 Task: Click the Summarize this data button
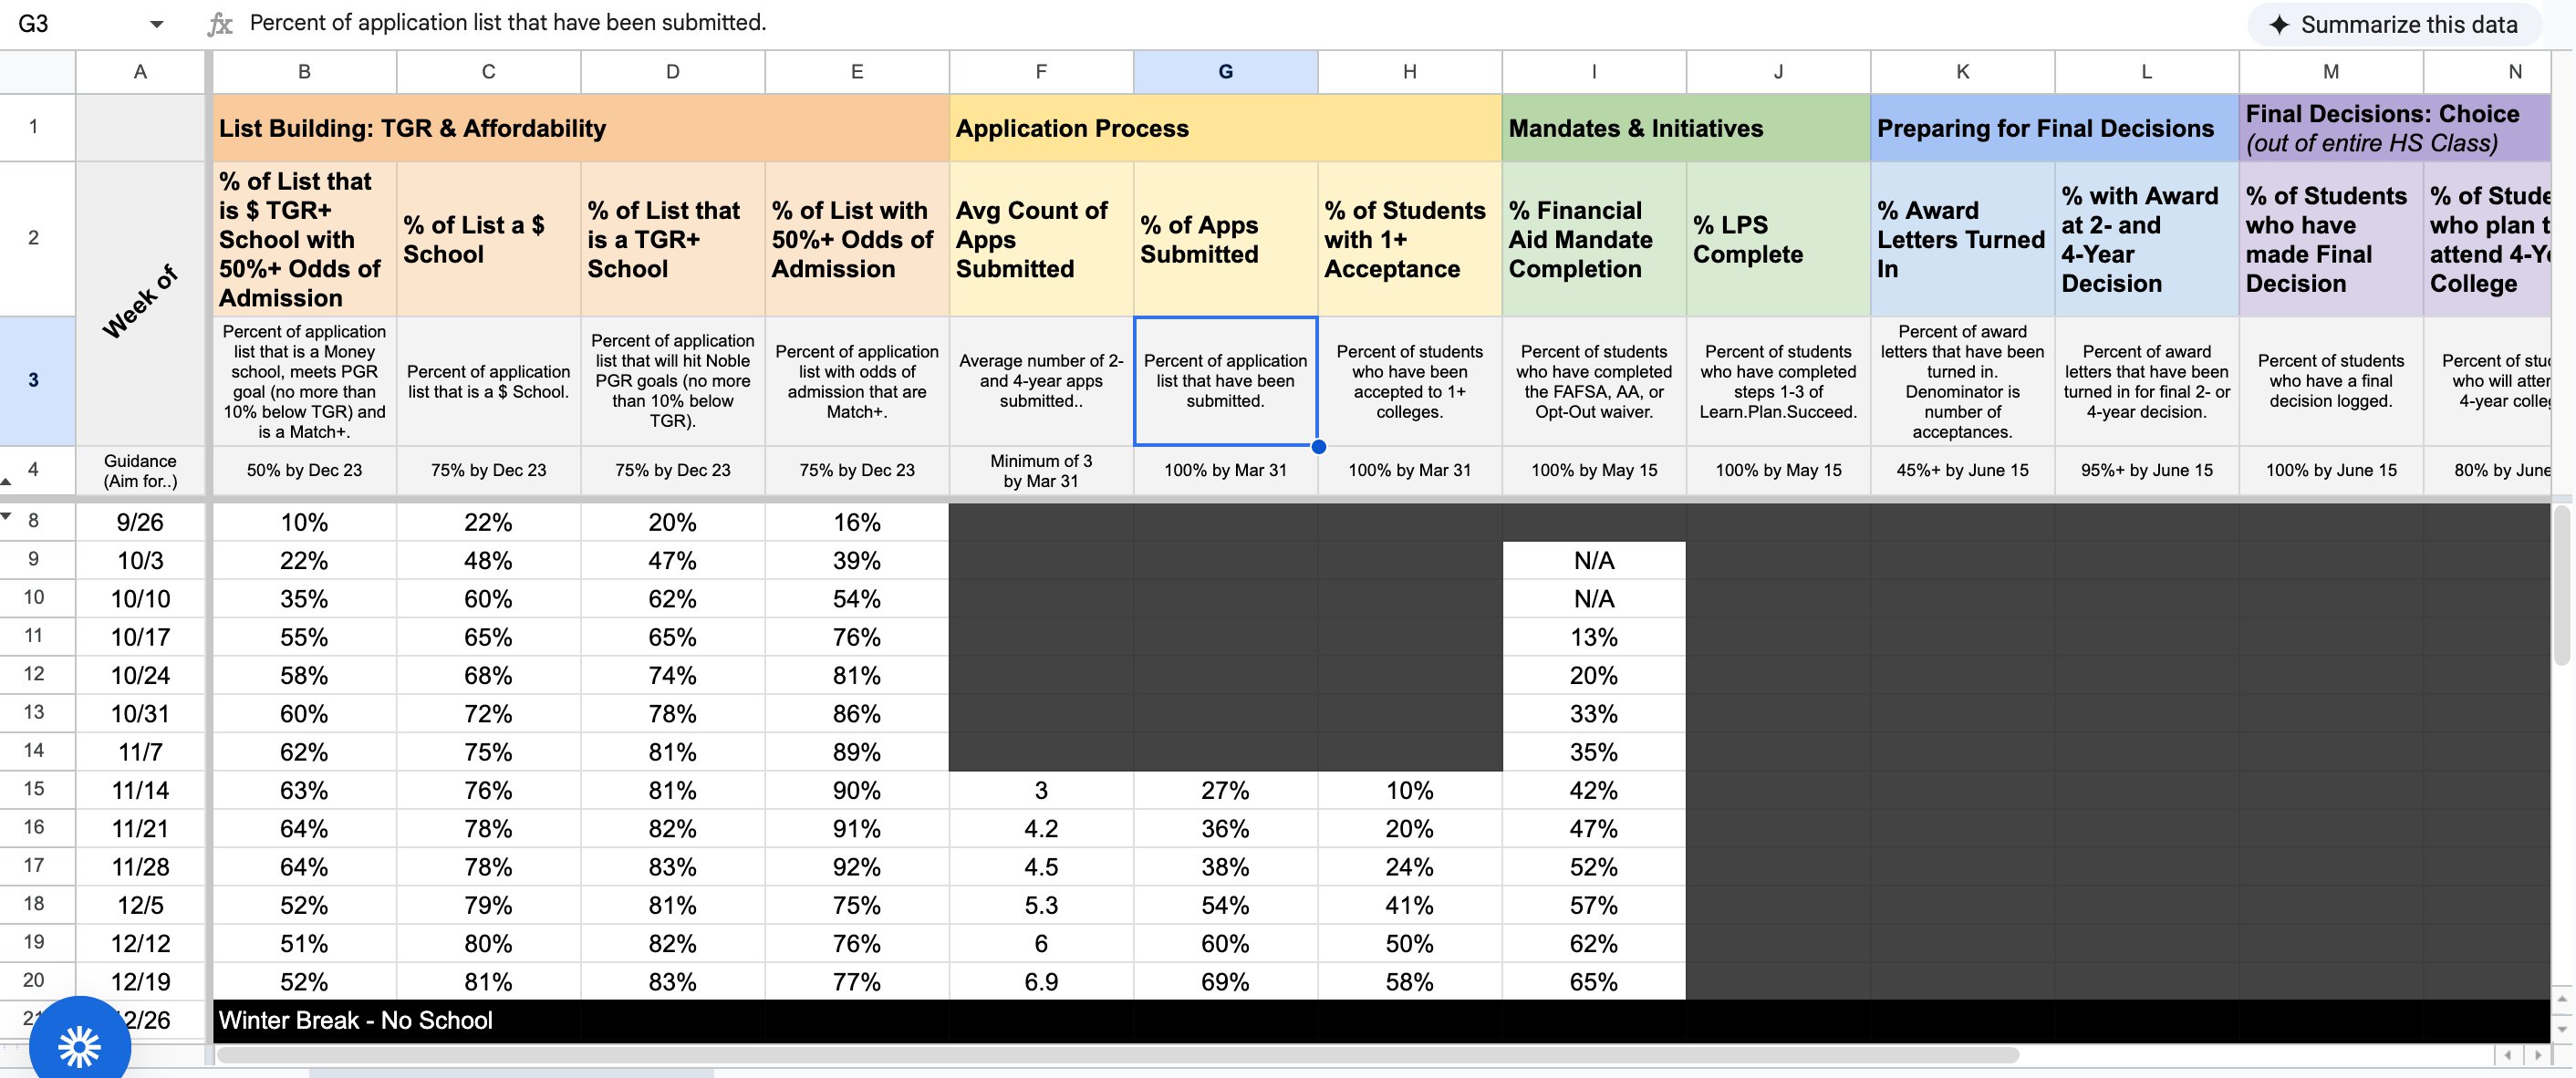point(2394,25)
